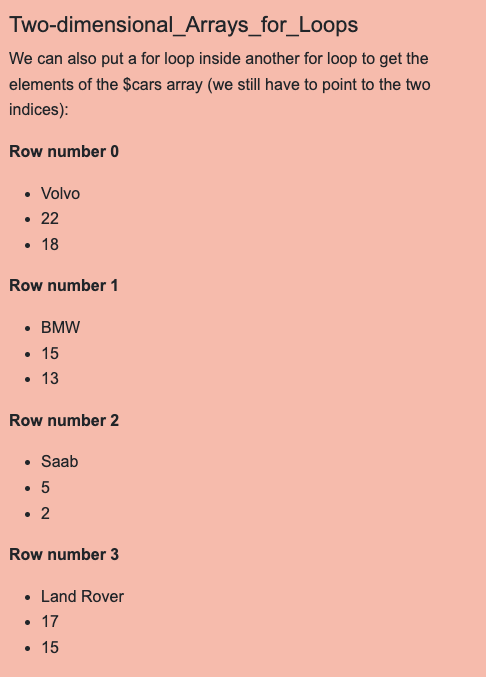Click the Two-dimensional_Arrays_for_Loops heading
The width and height of the screenshot is (486, 677).
(x=183, y=25)
